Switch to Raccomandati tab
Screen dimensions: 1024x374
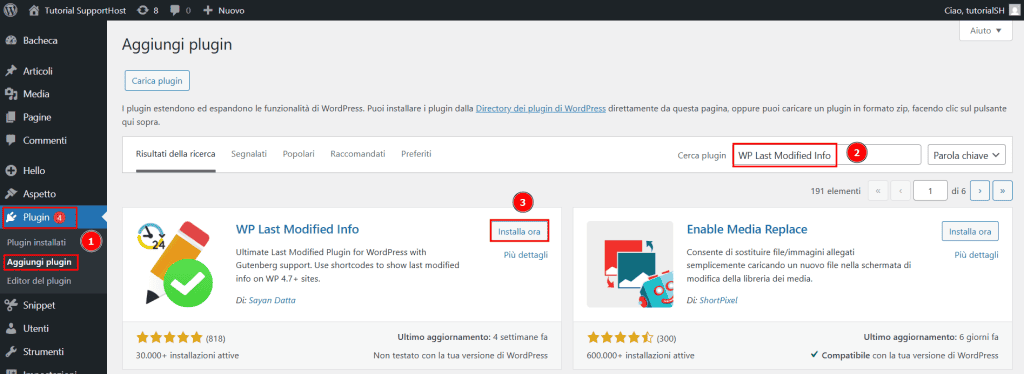358,154
